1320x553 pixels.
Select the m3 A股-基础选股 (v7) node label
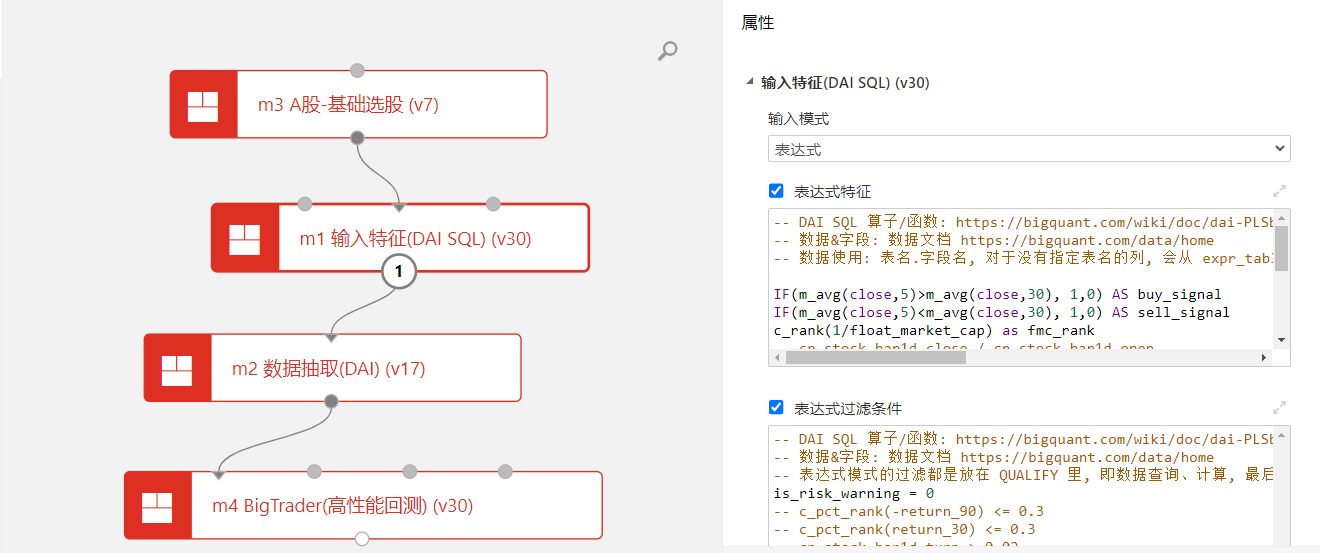[348, 104]
